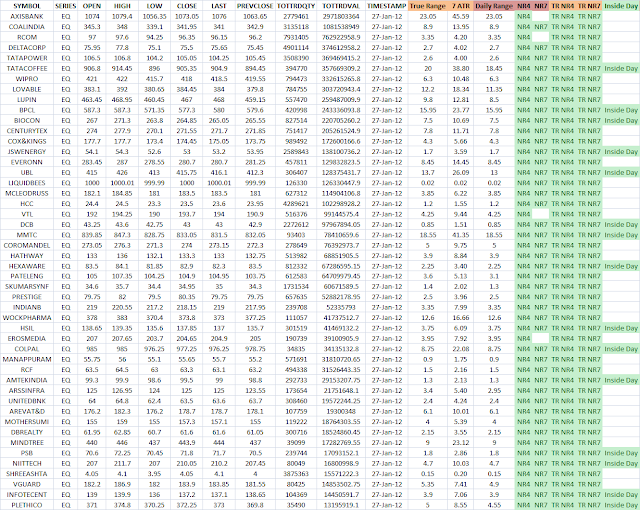Select the INFOTECENT symbol cell

27,495
